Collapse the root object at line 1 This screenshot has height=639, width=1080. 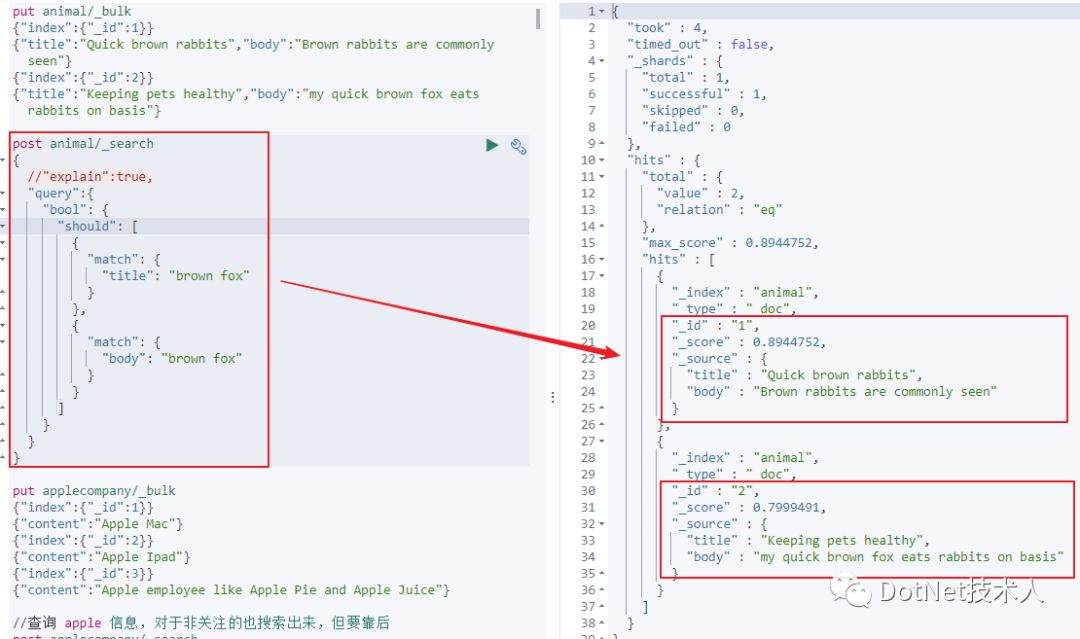(x=602, y=12)
